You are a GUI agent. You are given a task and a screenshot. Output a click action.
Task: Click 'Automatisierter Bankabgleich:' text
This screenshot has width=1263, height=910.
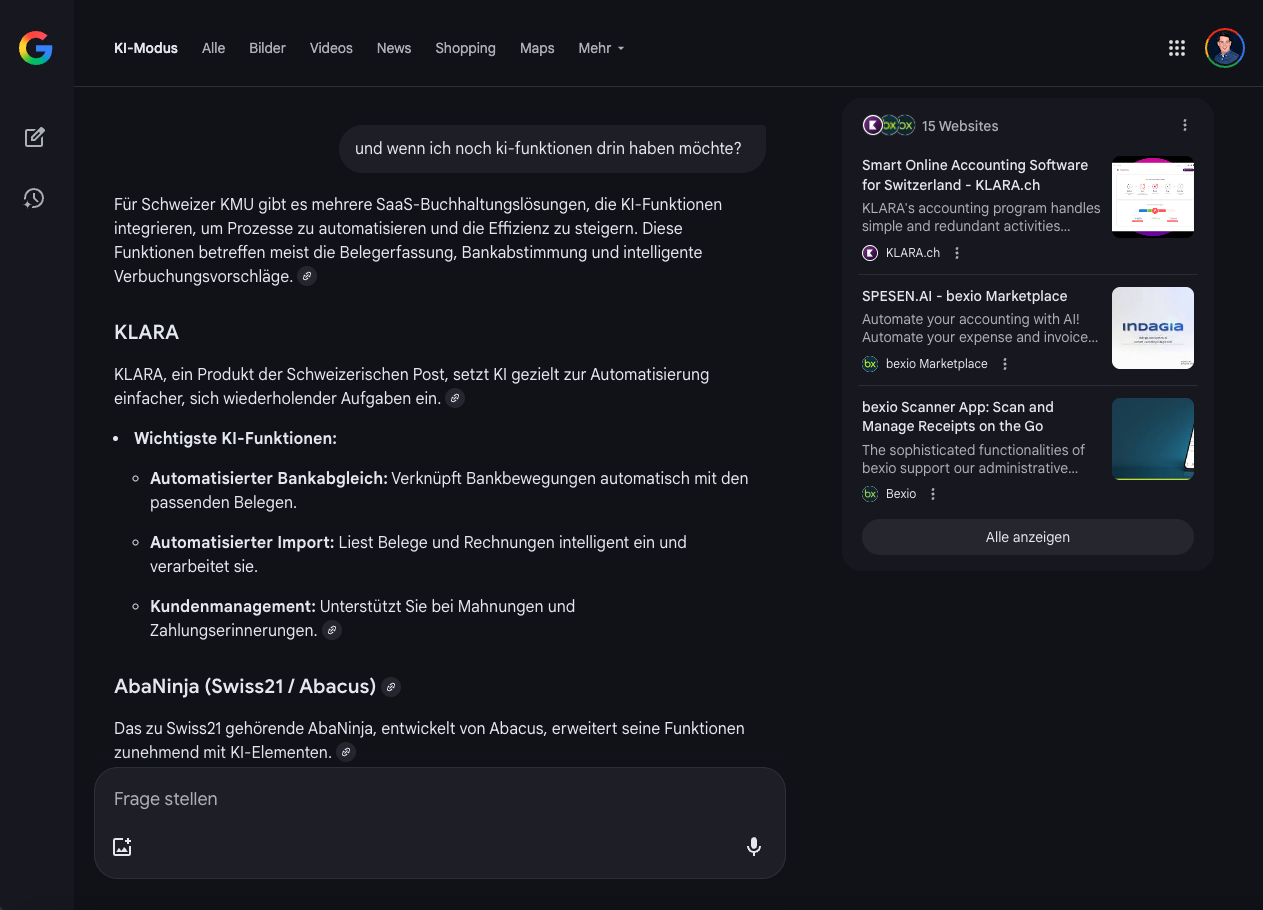[269, 478]
